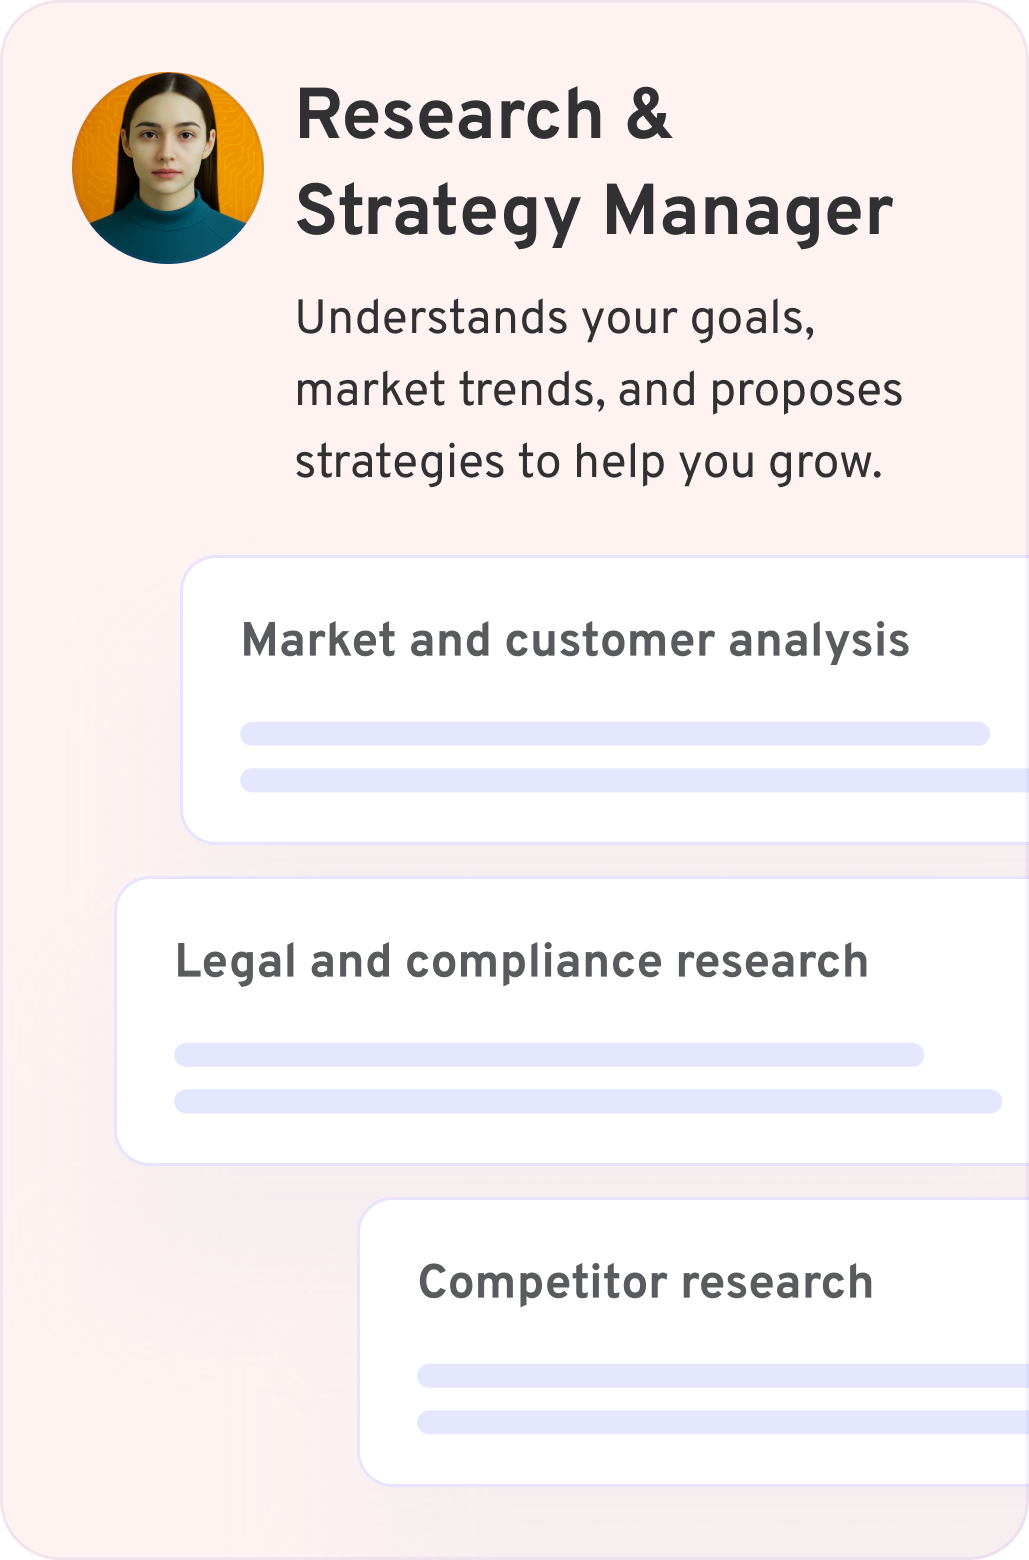Open the Market and customer analysis title
This screenshot has width=1029, height=1560.
(x=575, y=640)
